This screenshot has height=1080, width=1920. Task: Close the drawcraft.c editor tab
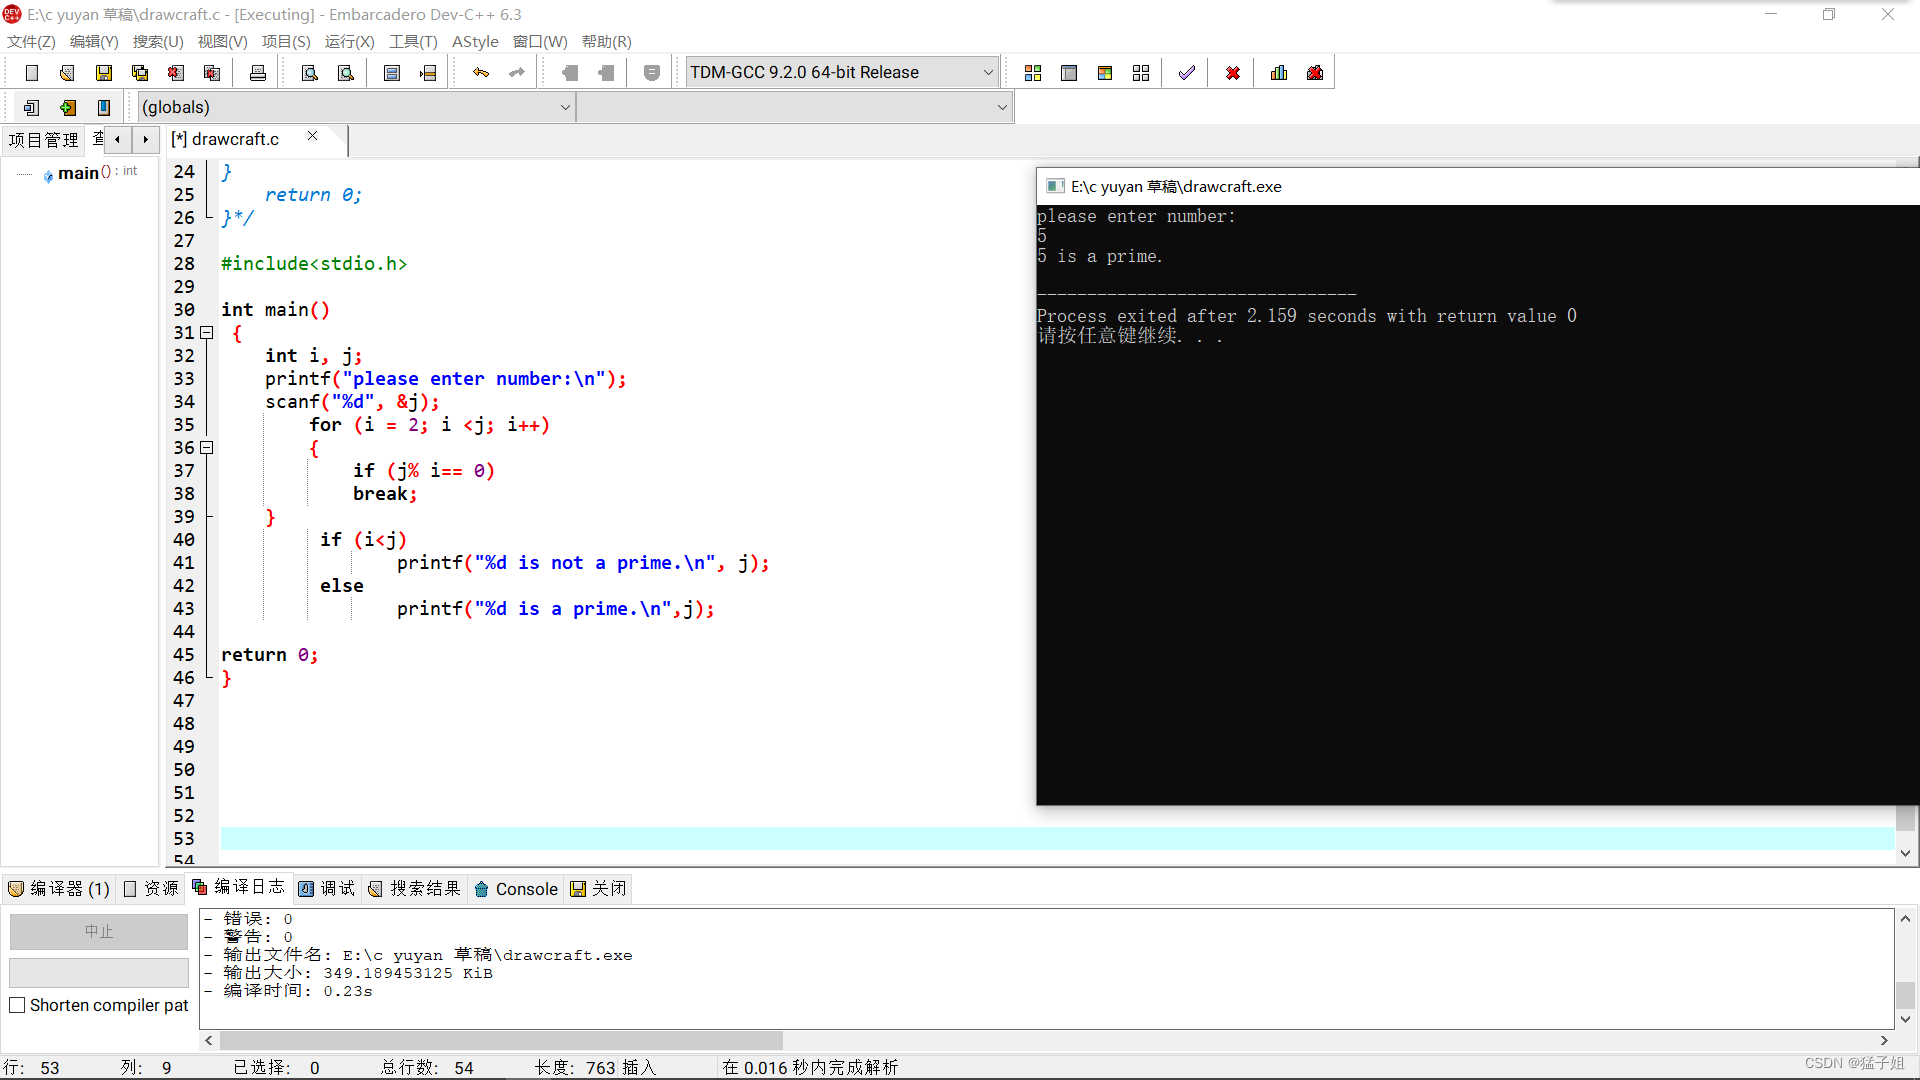tap(313, 136)
